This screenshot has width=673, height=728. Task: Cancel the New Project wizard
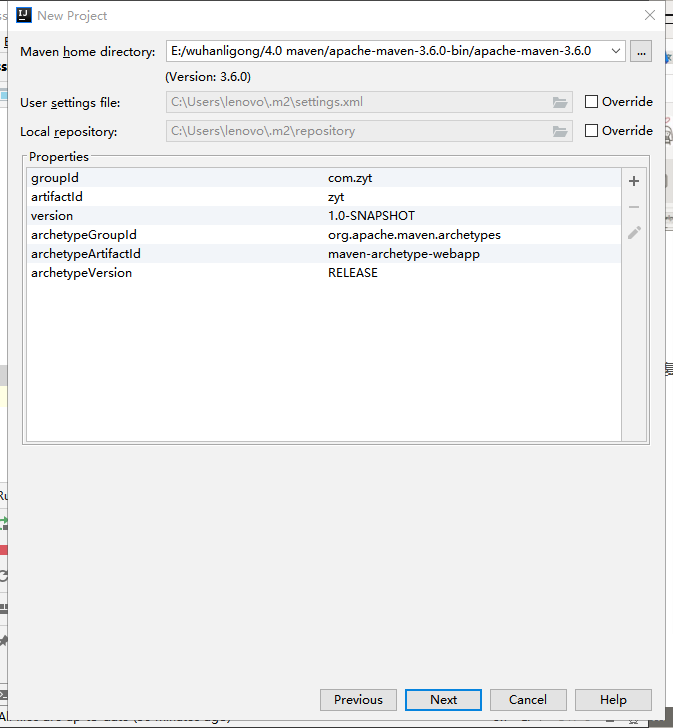point(528,700)
